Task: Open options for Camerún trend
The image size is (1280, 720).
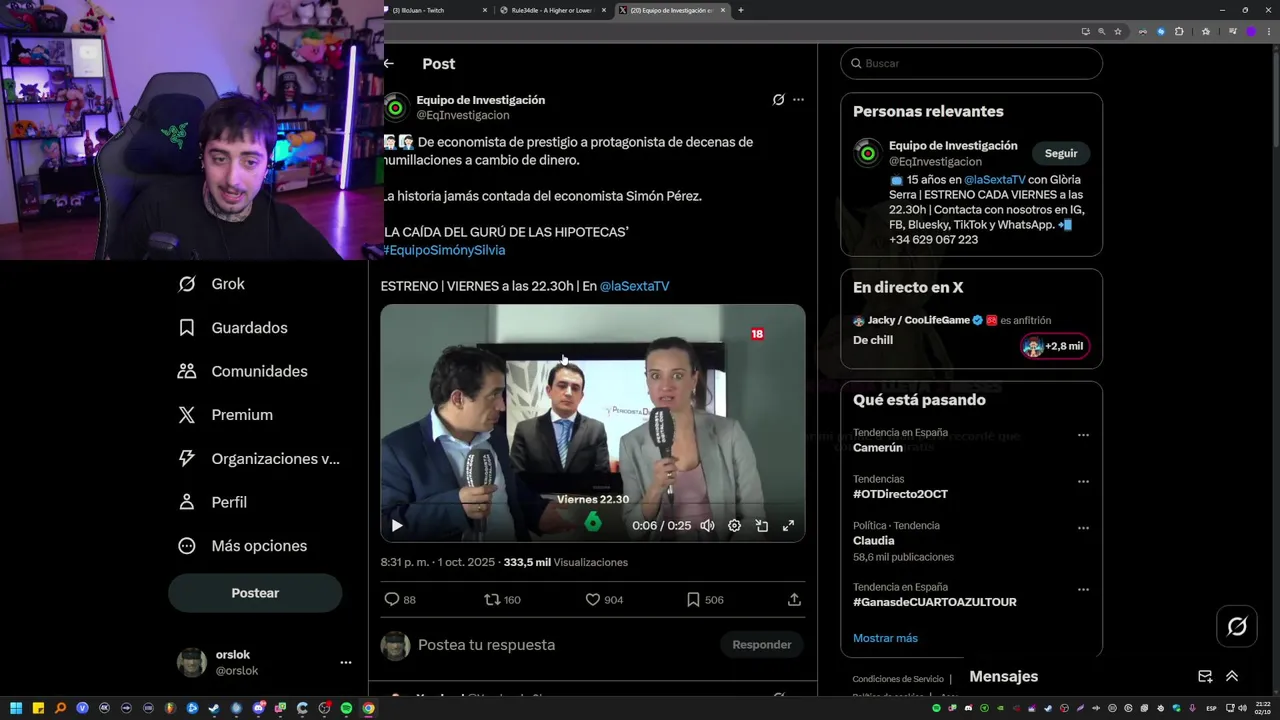Action: click(x=1083, y=436)
